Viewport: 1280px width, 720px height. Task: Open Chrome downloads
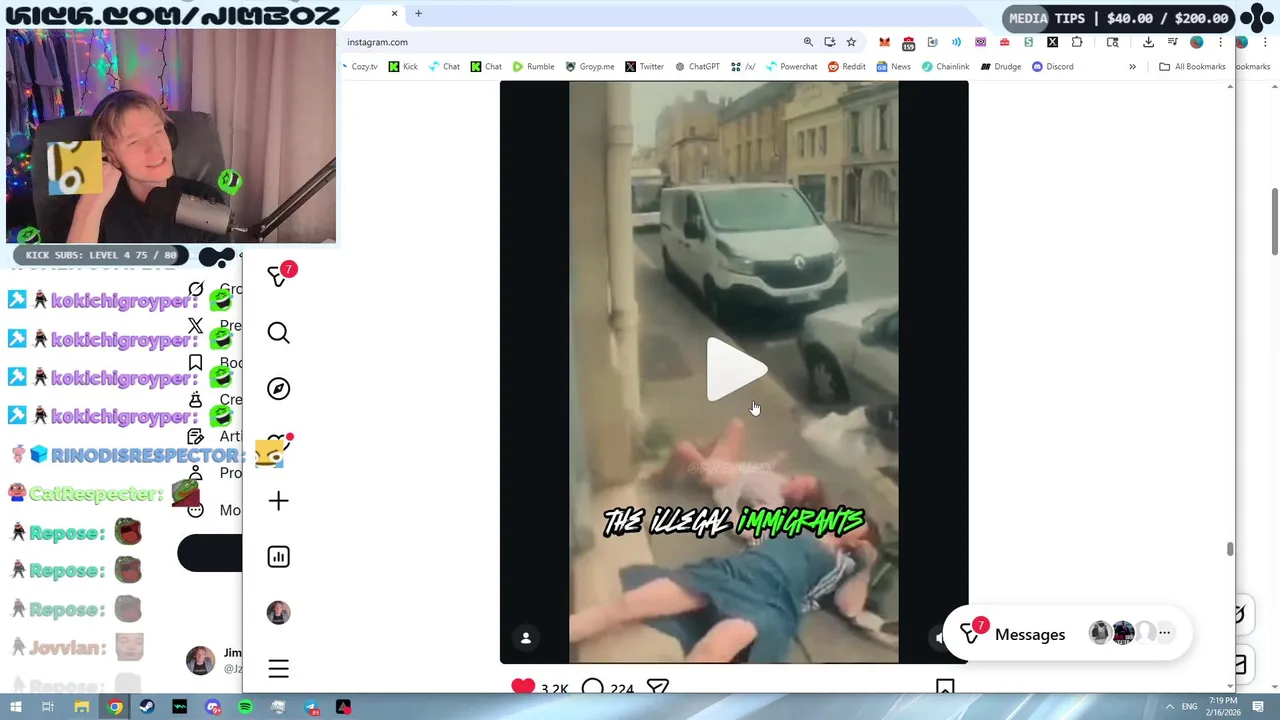pos(1148,42)
